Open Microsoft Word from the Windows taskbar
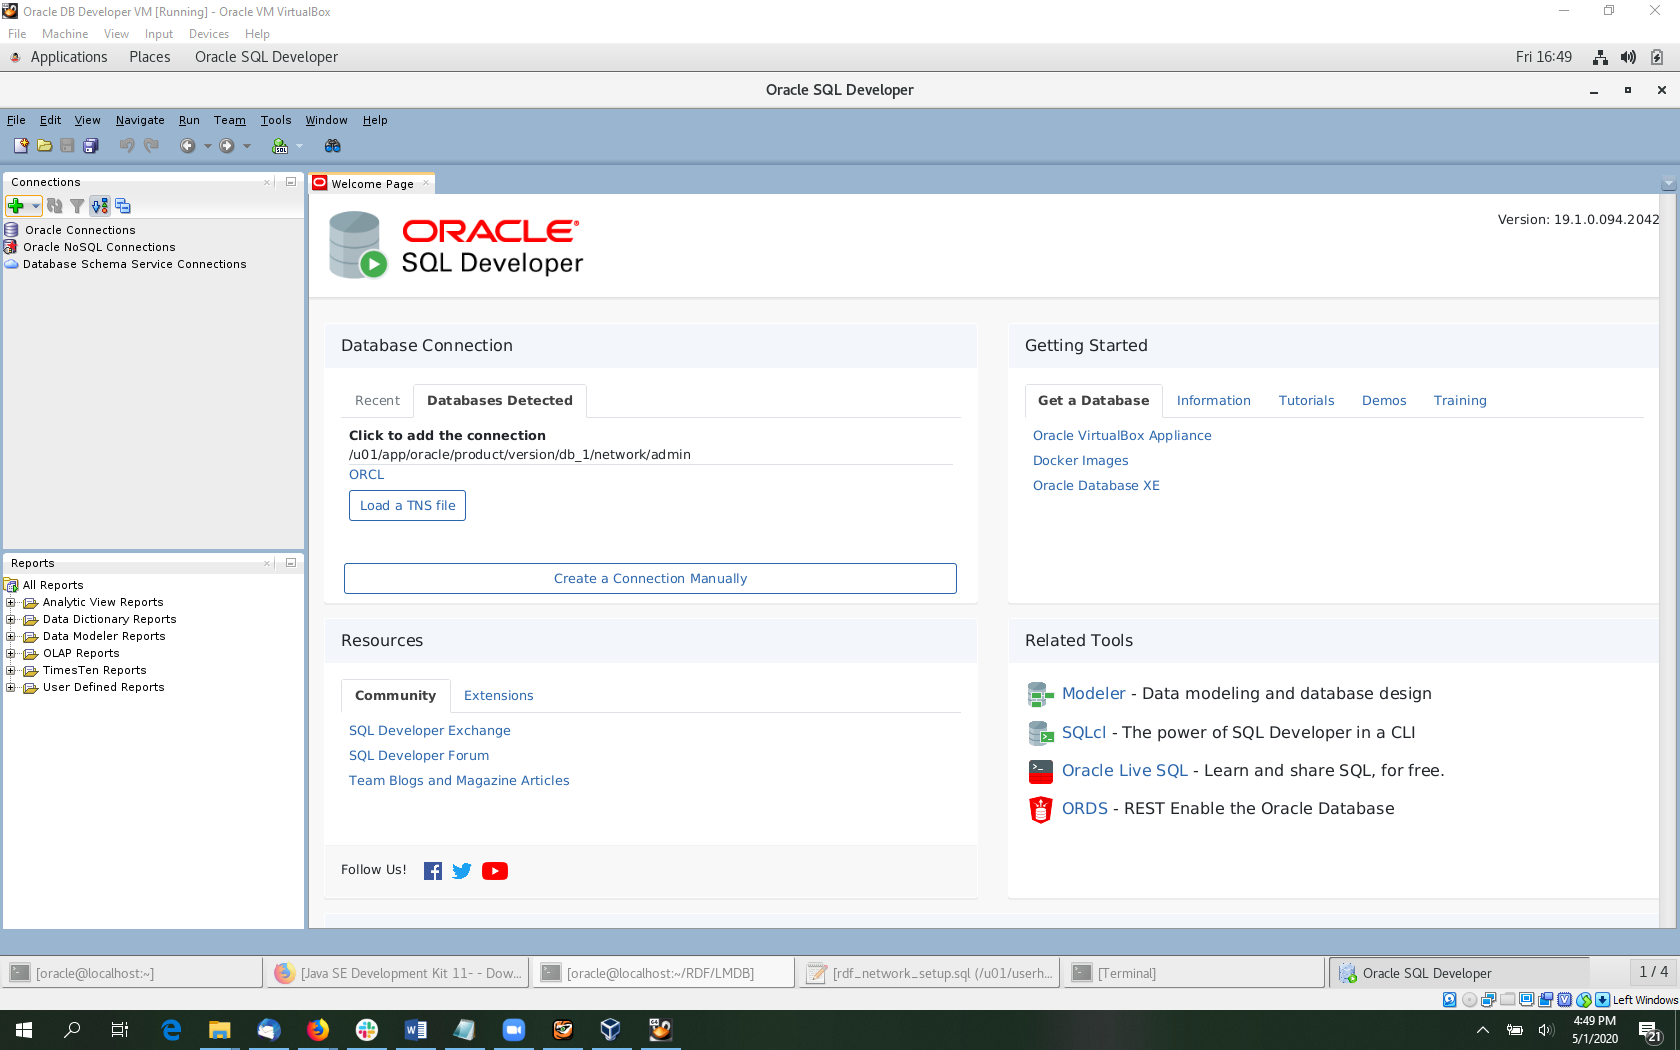1680x1050 pixels. pyautogui.click(x=416, y=1029)
